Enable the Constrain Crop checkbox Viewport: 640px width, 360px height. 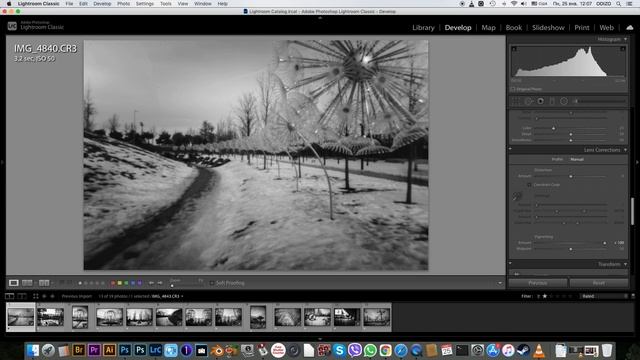pos(529,185)
